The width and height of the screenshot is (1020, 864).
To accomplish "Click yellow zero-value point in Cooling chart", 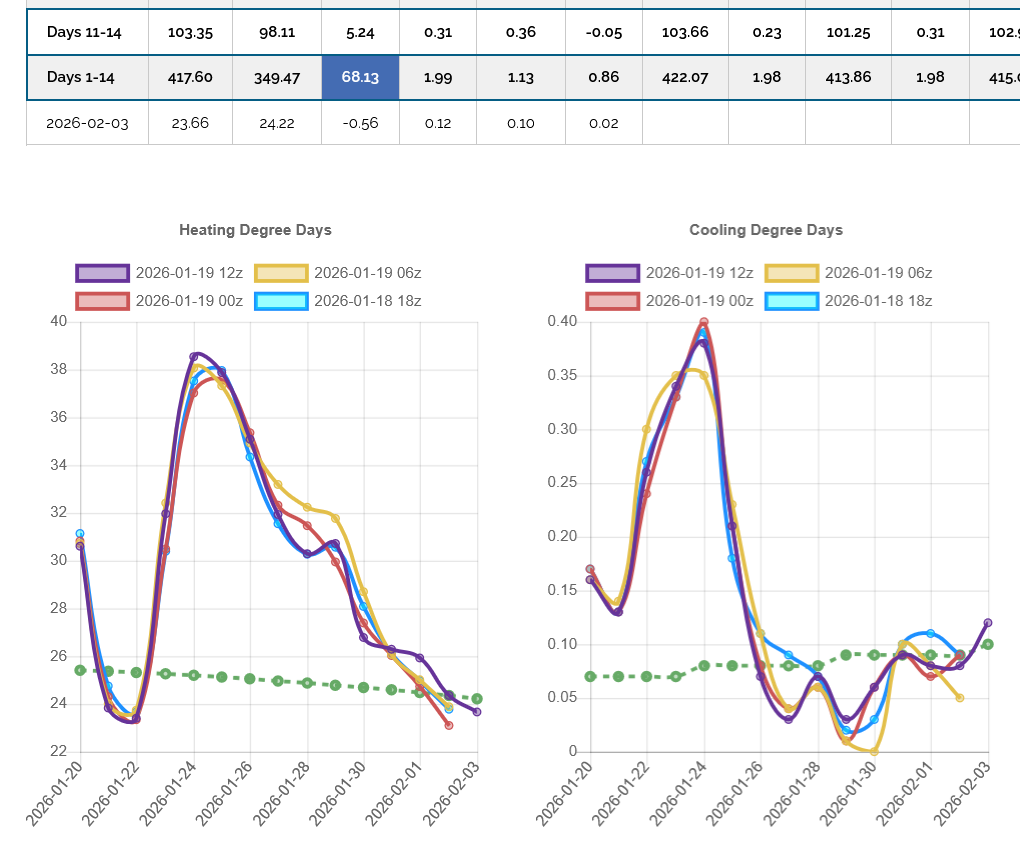I will pos(874,751).
